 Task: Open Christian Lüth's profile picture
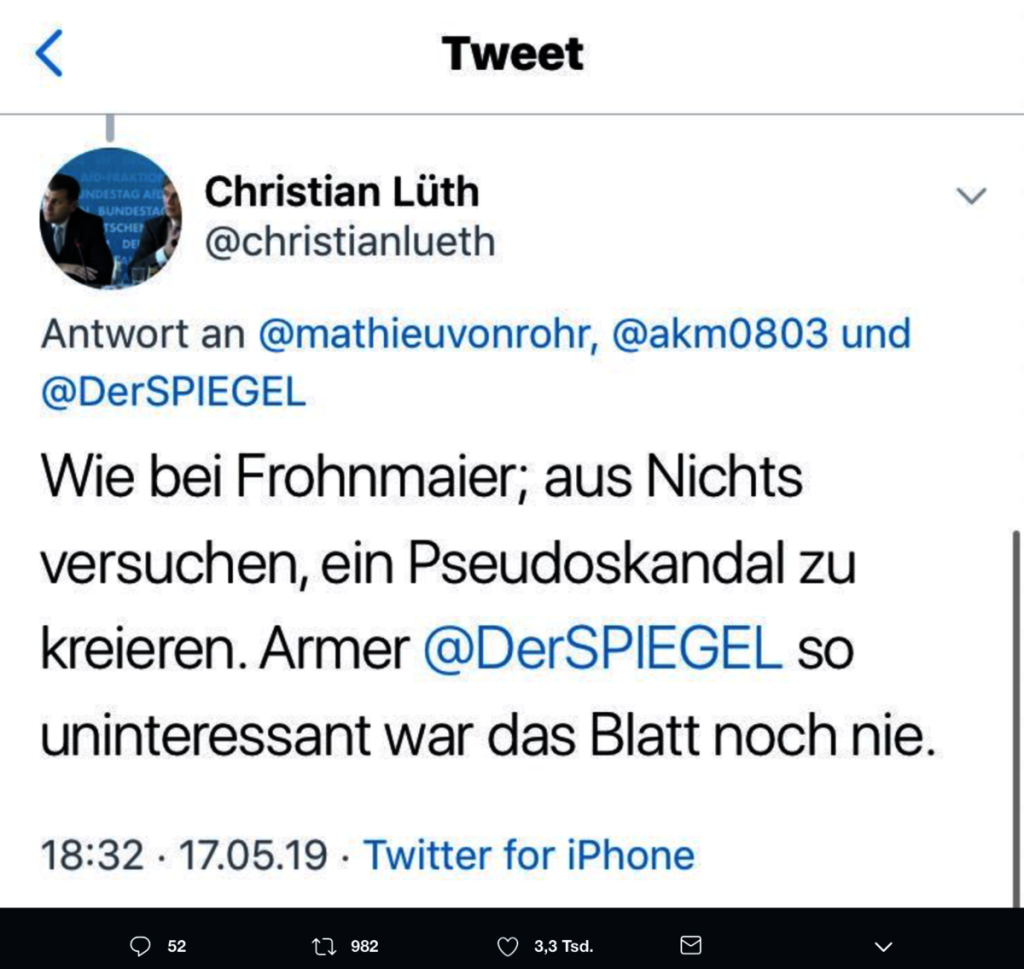point(110,218)
